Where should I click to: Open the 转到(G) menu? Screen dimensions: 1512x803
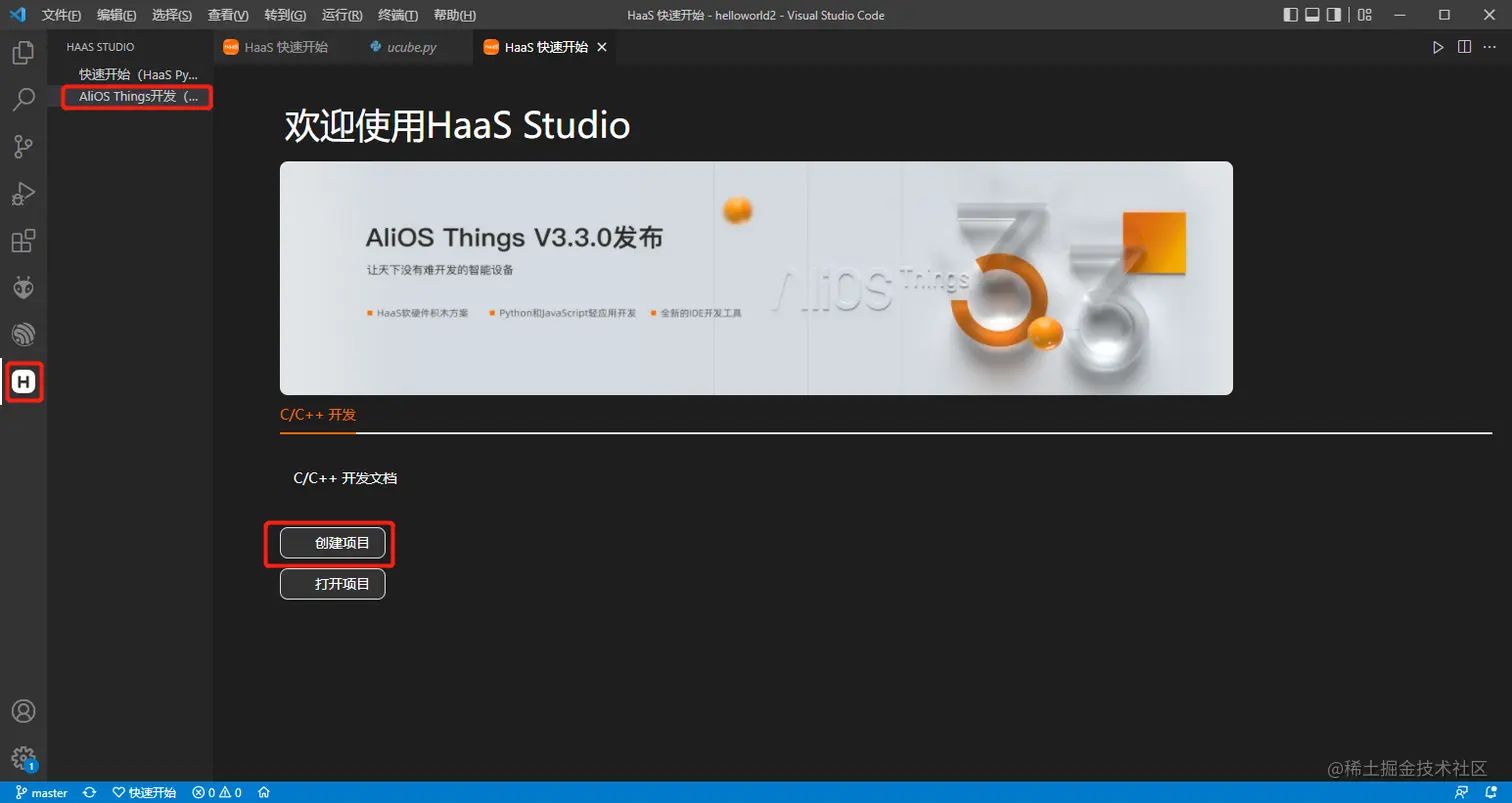(286, 15)
